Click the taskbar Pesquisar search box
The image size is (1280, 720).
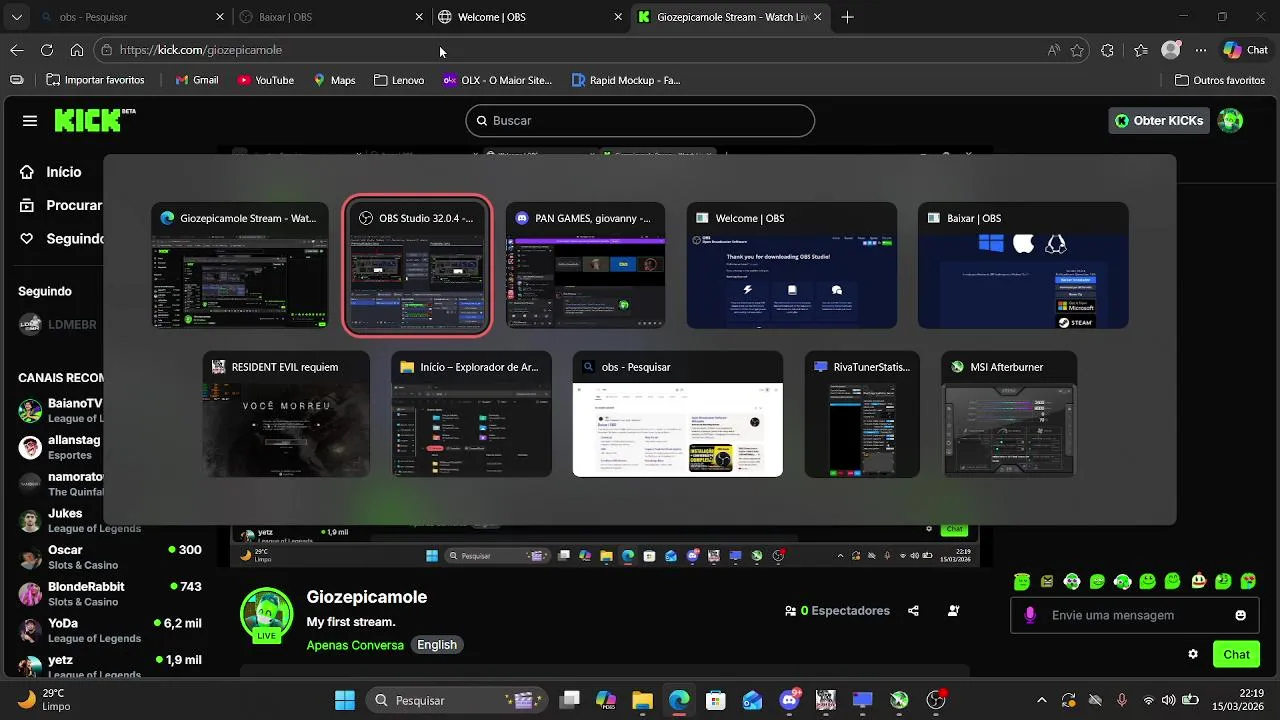[x=457, y=700]
